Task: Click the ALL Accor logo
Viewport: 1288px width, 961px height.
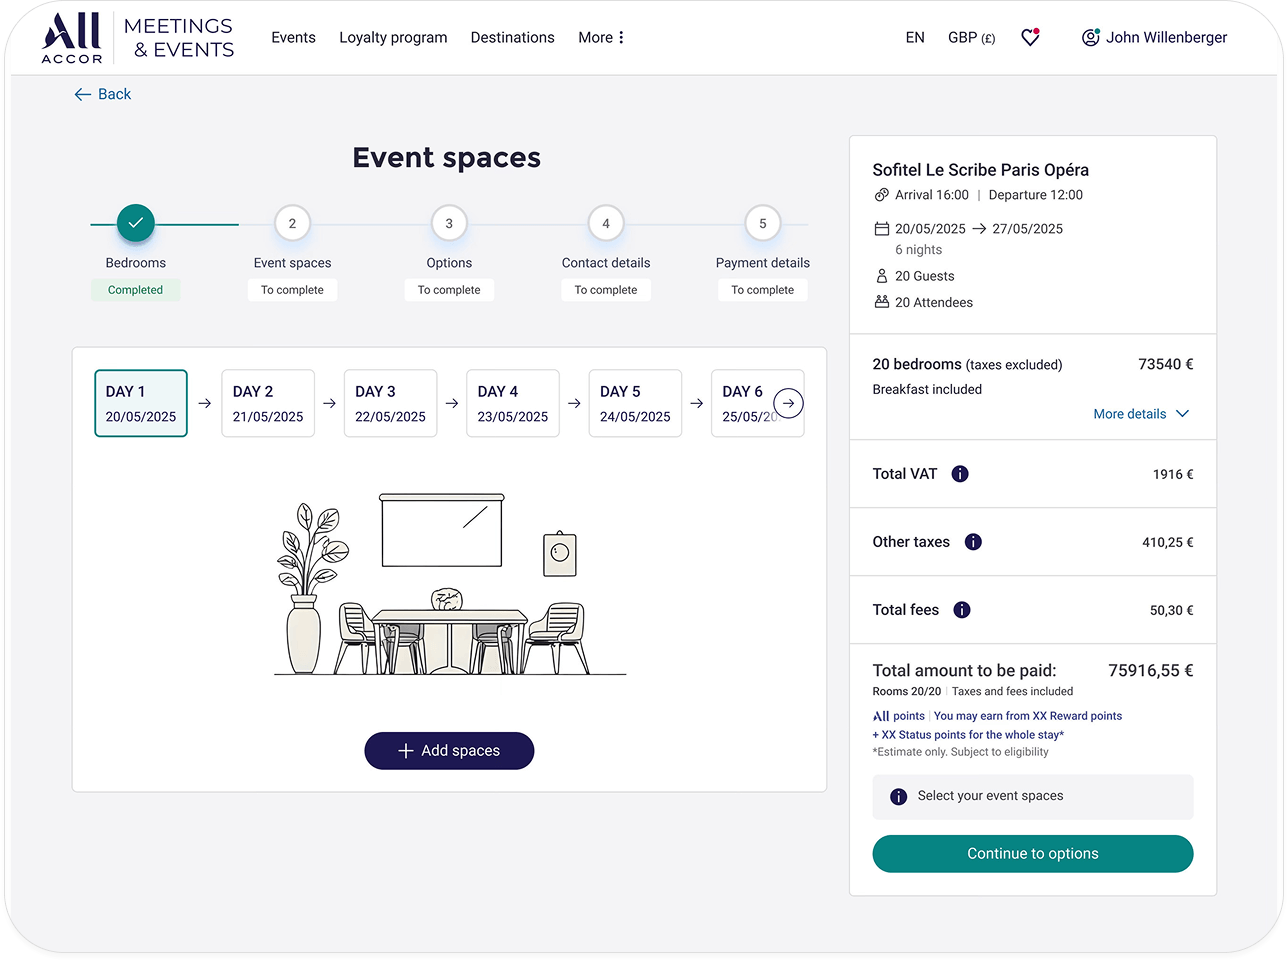Action: 70,37
